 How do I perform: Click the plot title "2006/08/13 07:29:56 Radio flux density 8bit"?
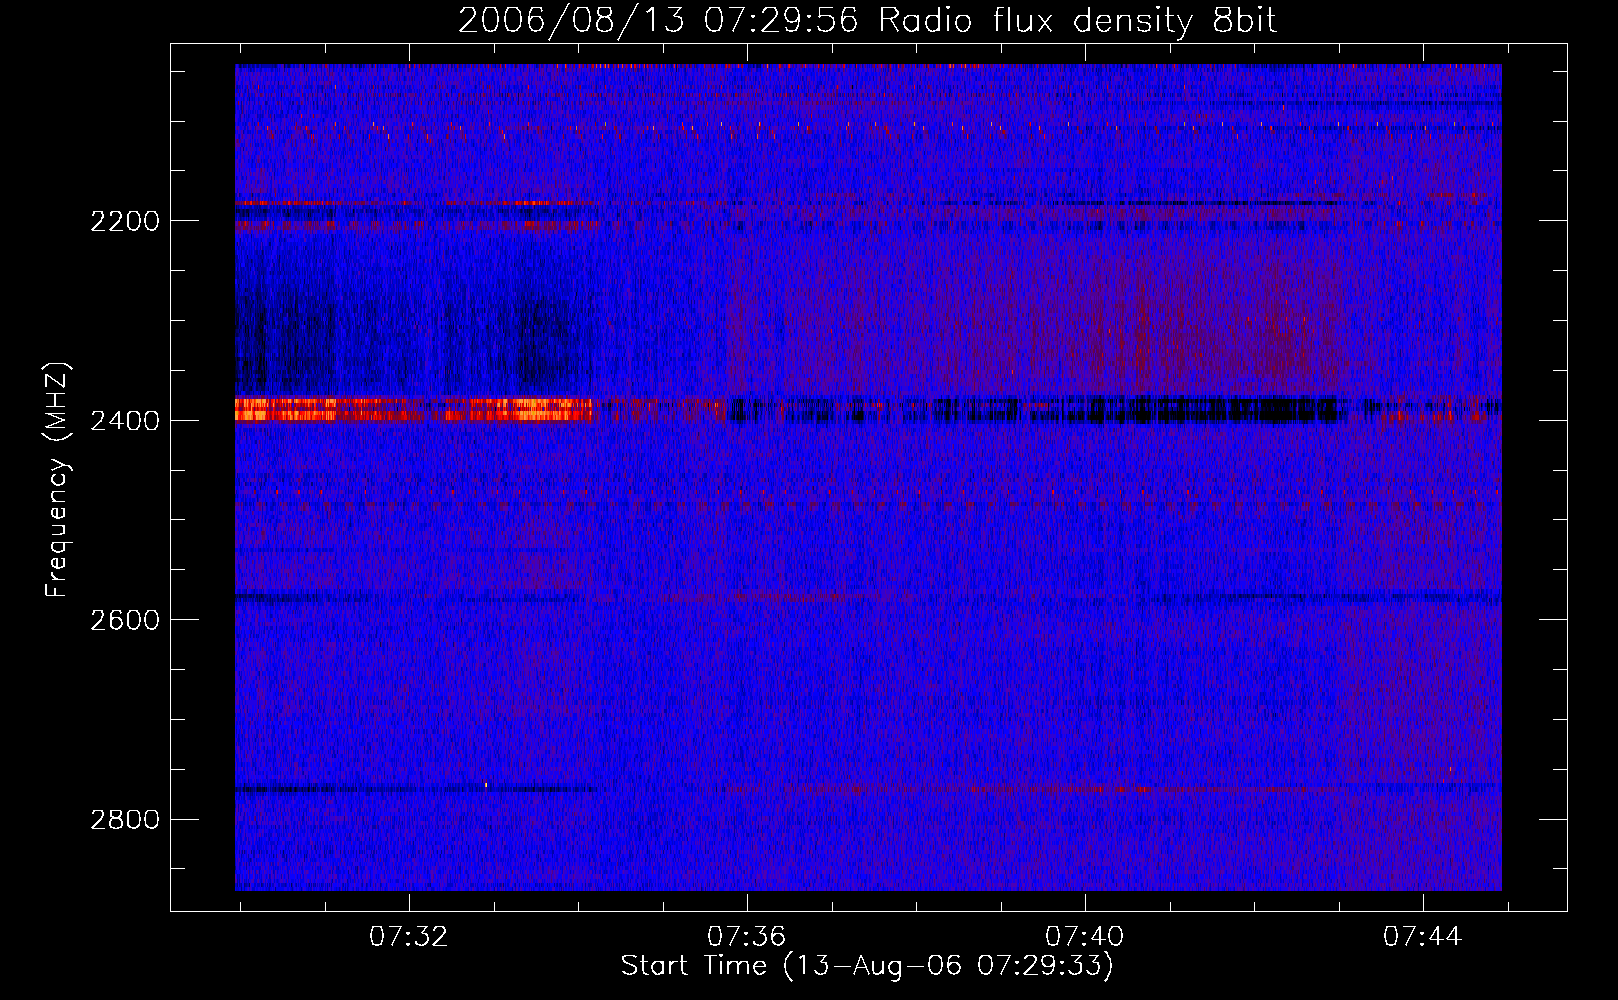(867, 20)
